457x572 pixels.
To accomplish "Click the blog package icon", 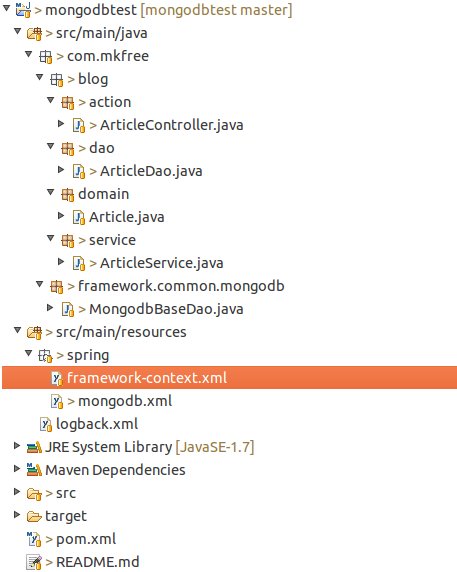I will point(57,80).
